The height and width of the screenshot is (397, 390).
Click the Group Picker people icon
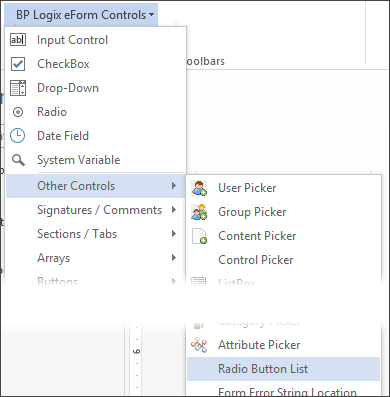tap(199, 212)
